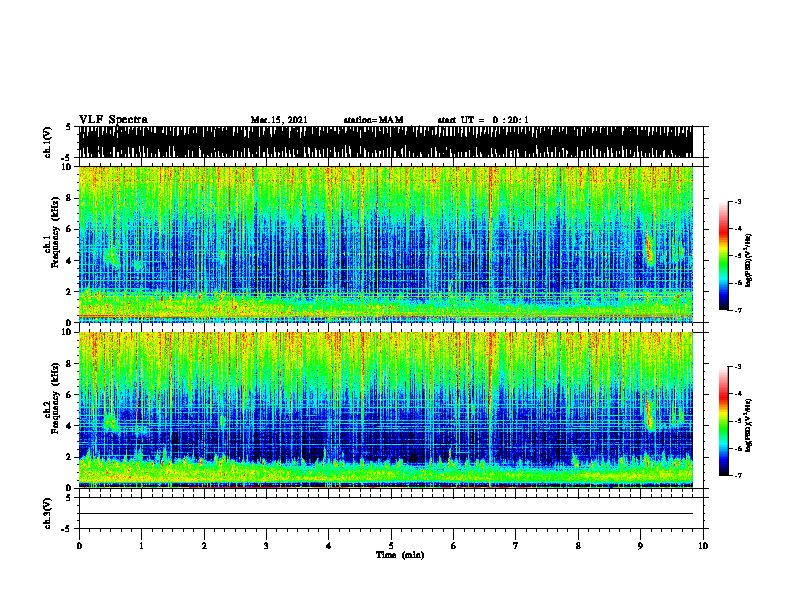Screen dimensions: 792x612
Task: Click the "-7" label on ch.2 color scale
Action: [x=738, y=475]
